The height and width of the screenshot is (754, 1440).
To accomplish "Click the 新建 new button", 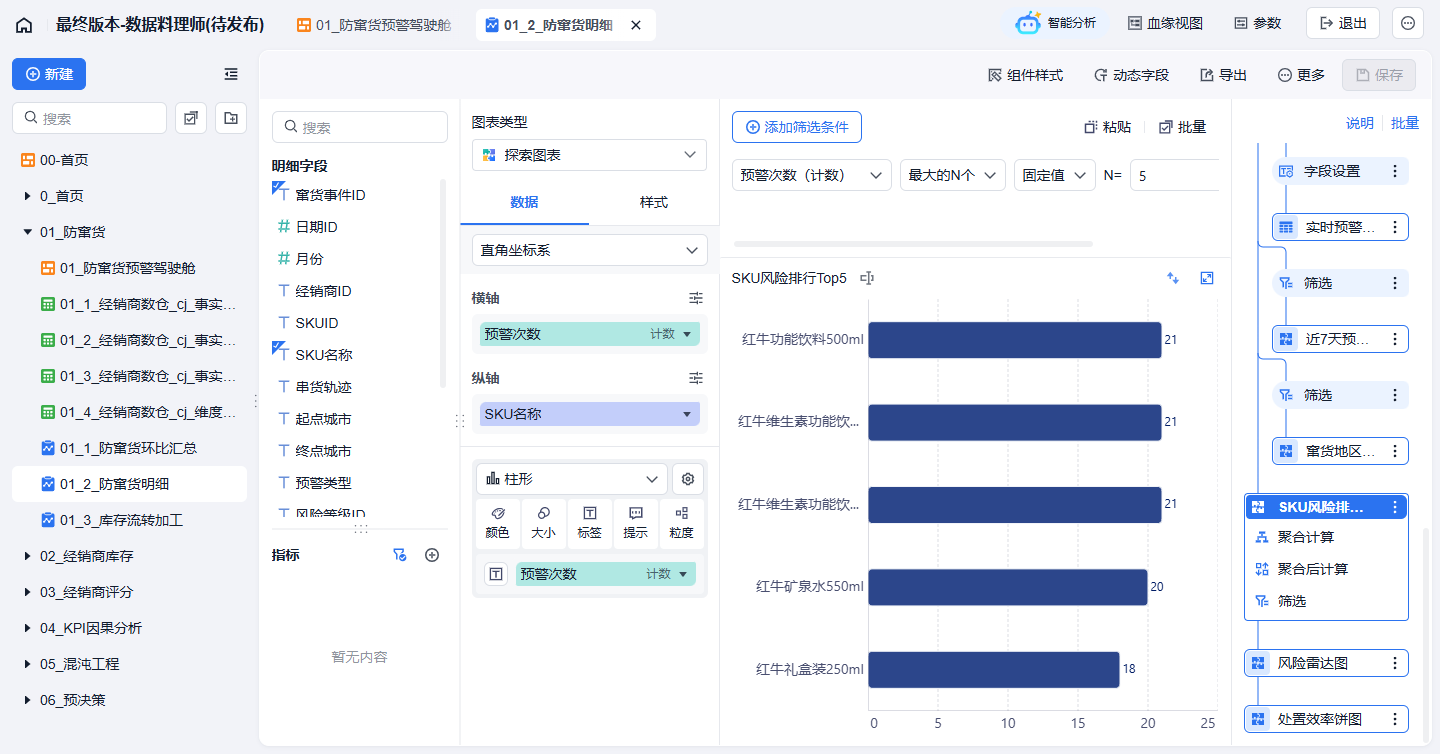I will pos(49,74).
